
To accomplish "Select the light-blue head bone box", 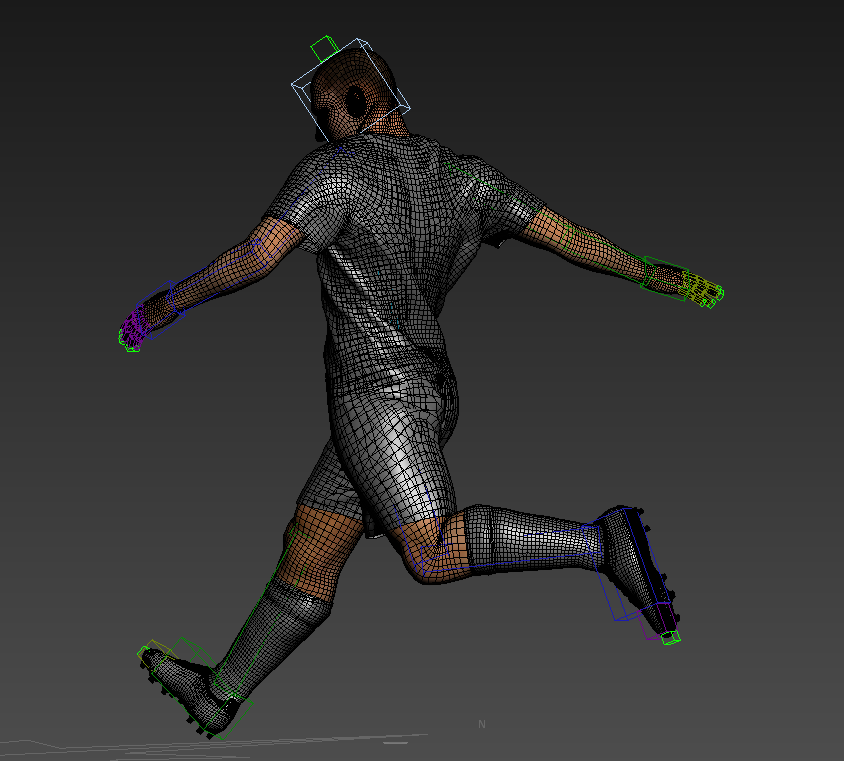I will 351,89.
